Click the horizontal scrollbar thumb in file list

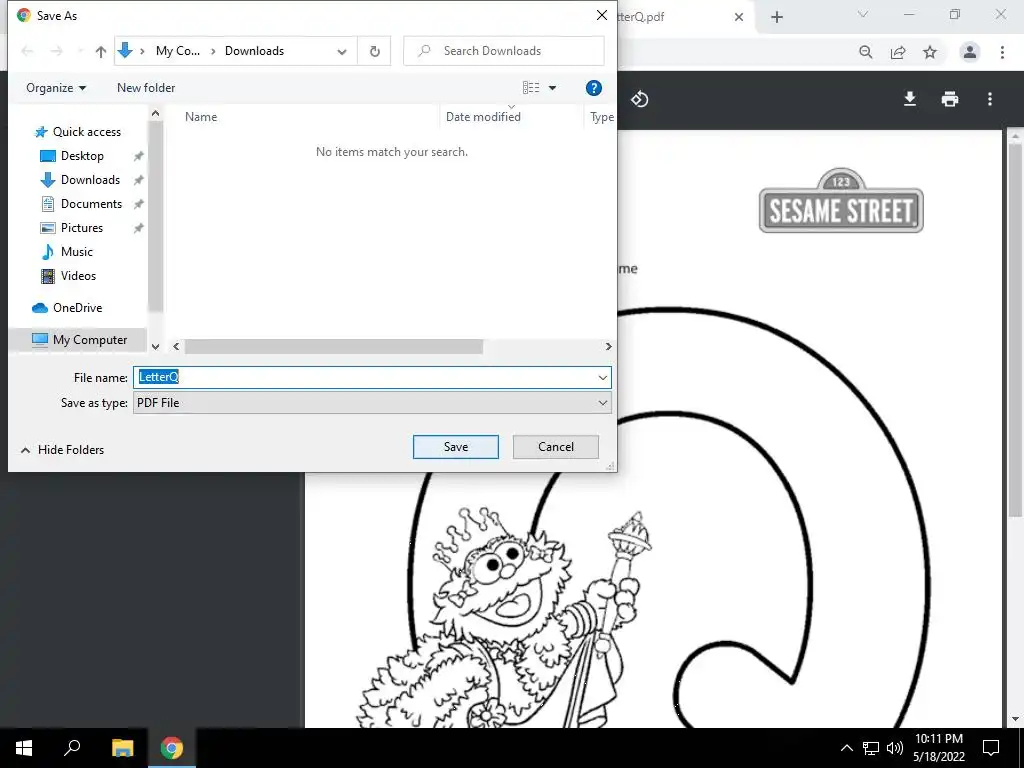(x=334, y=346)
